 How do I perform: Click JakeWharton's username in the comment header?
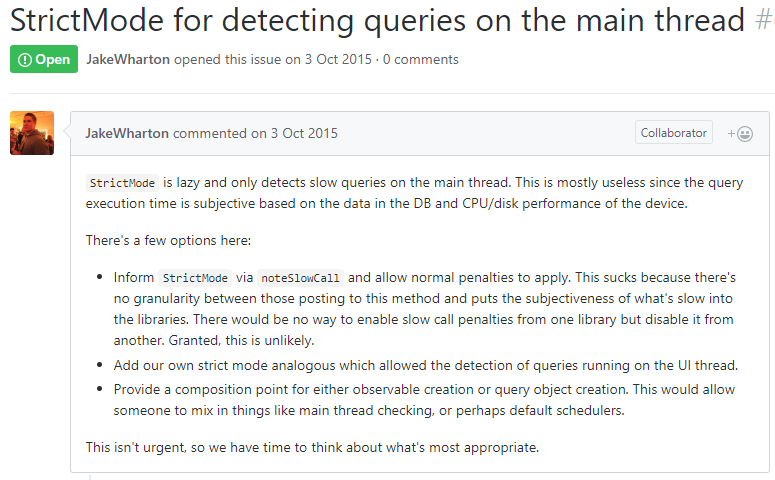click(x=128, y=133)
